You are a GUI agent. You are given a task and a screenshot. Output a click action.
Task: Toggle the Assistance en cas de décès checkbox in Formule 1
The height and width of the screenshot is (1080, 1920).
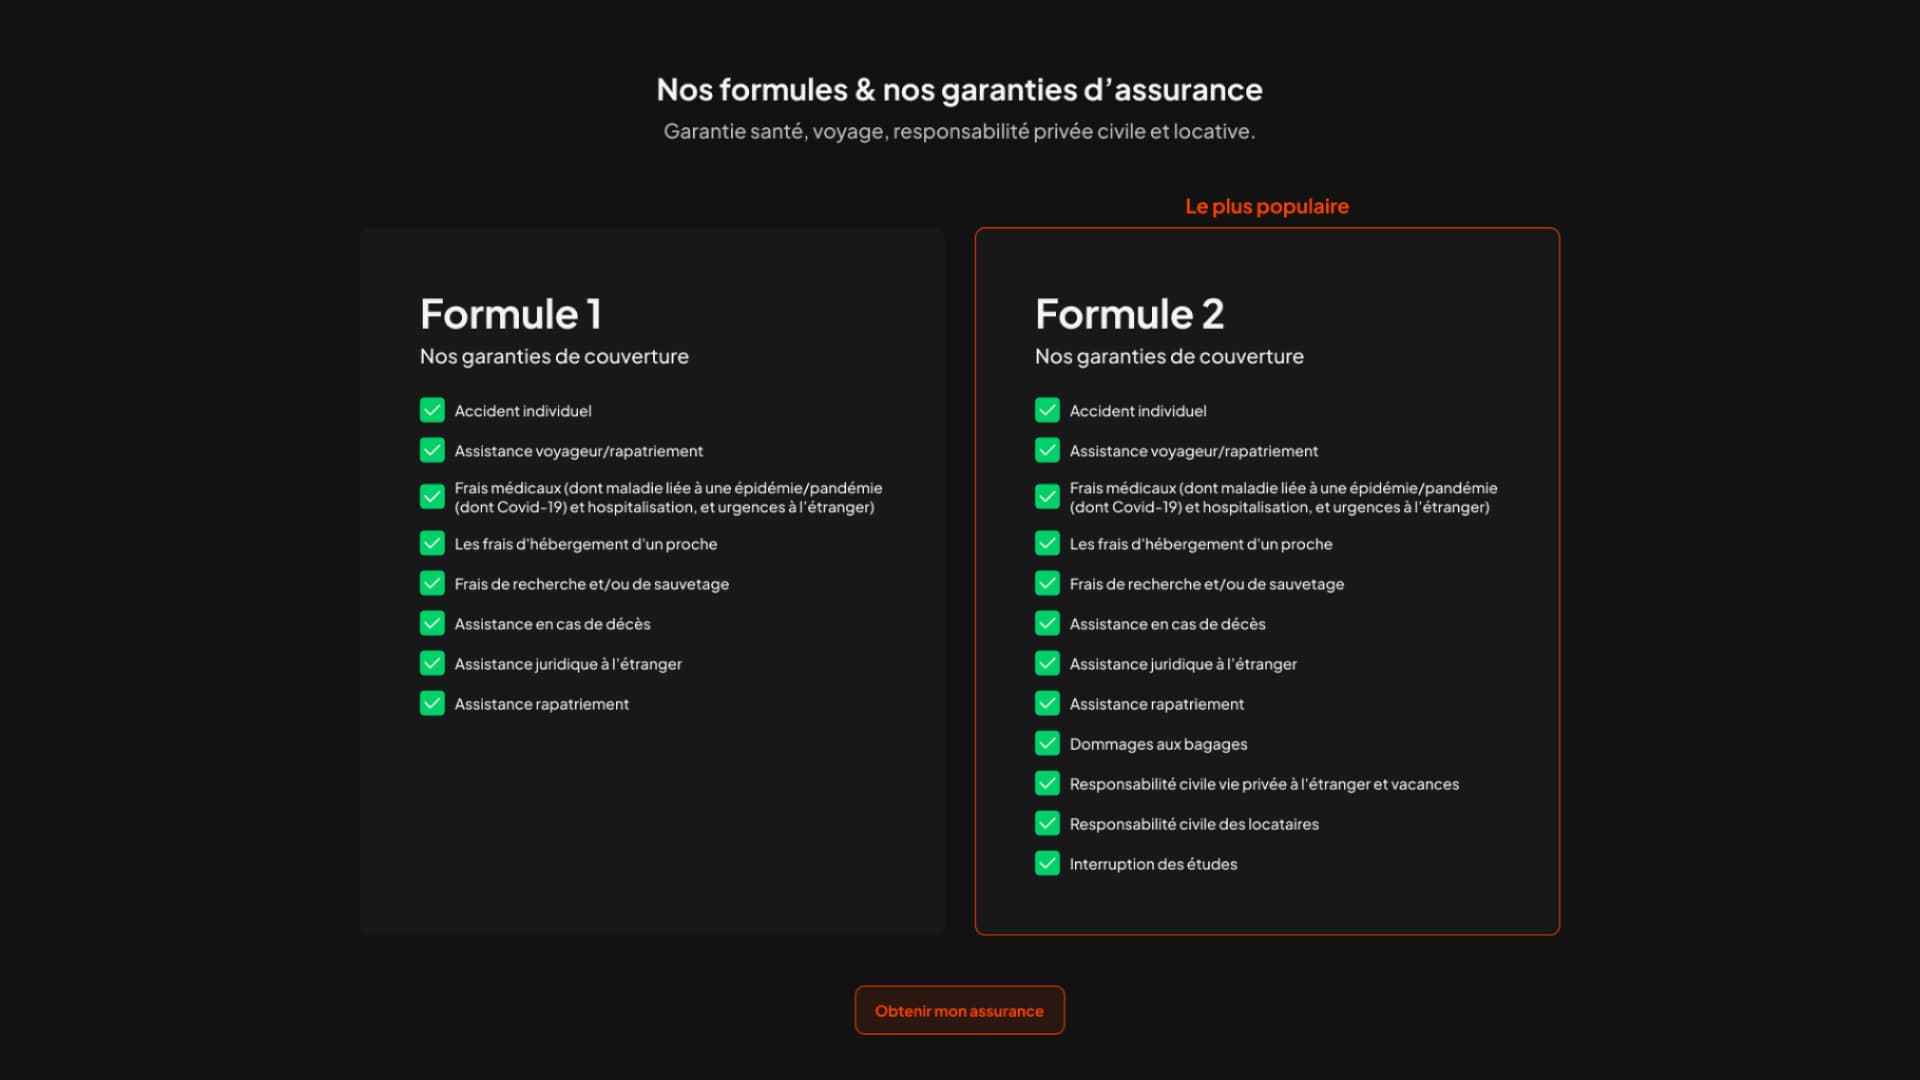point(432,623)
